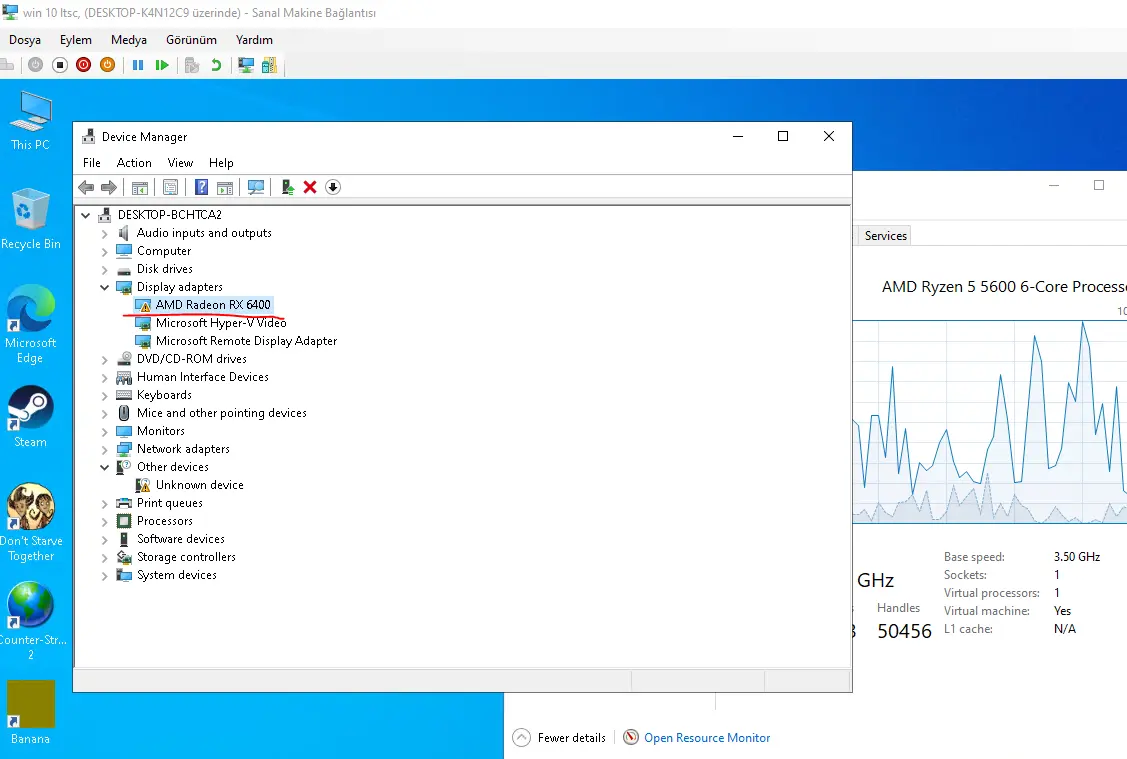Viewport: 1127px width, 759px height.
Task: Click the last VM toolbar icon beside enhanced session
Action: pos(270,65)
